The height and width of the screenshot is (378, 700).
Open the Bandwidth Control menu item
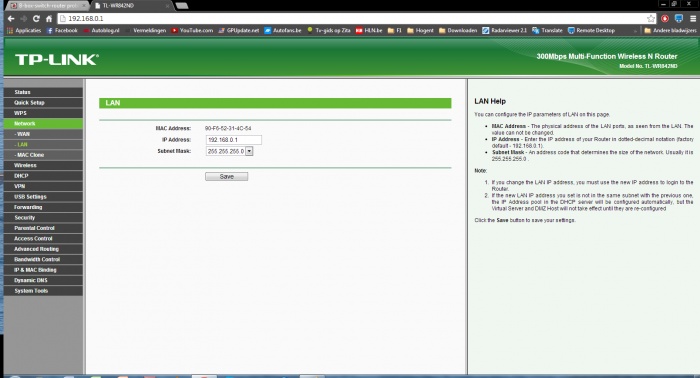[x=43, y=259]
